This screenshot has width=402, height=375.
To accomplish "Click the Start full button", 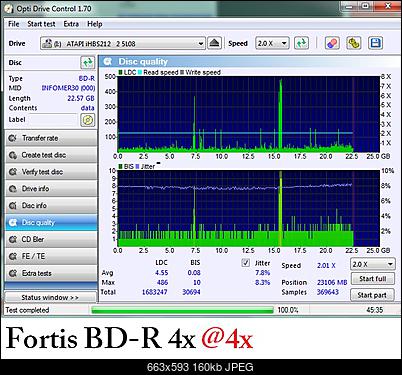I will [372, 279].
